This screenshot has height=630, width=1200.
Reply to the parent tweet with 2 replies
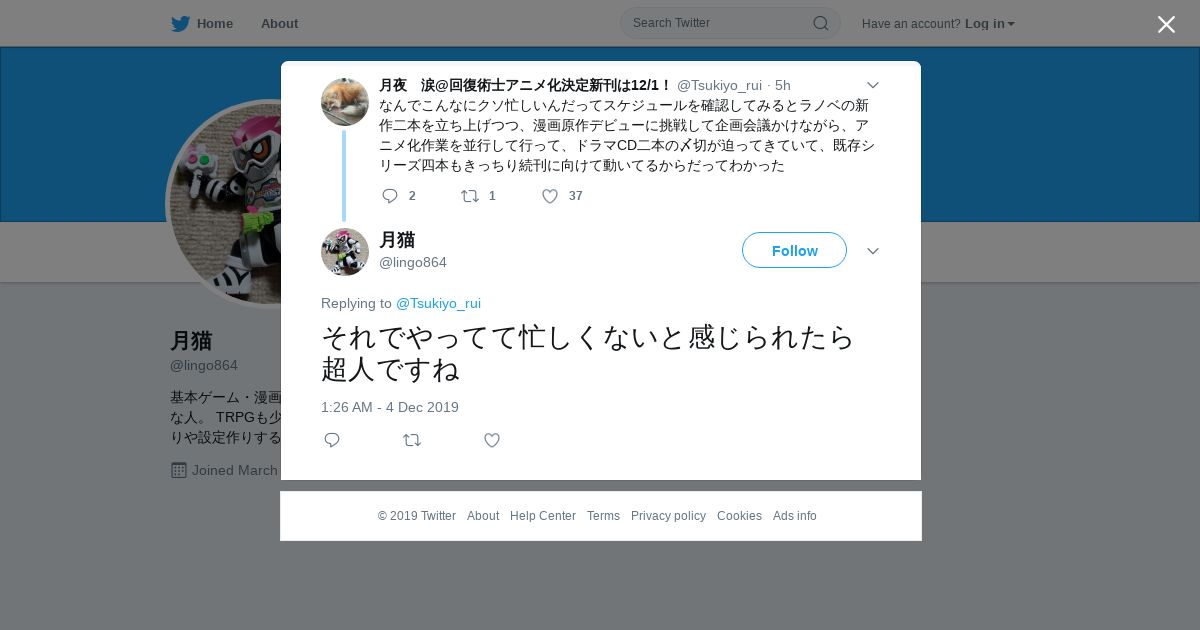point(390,196)
